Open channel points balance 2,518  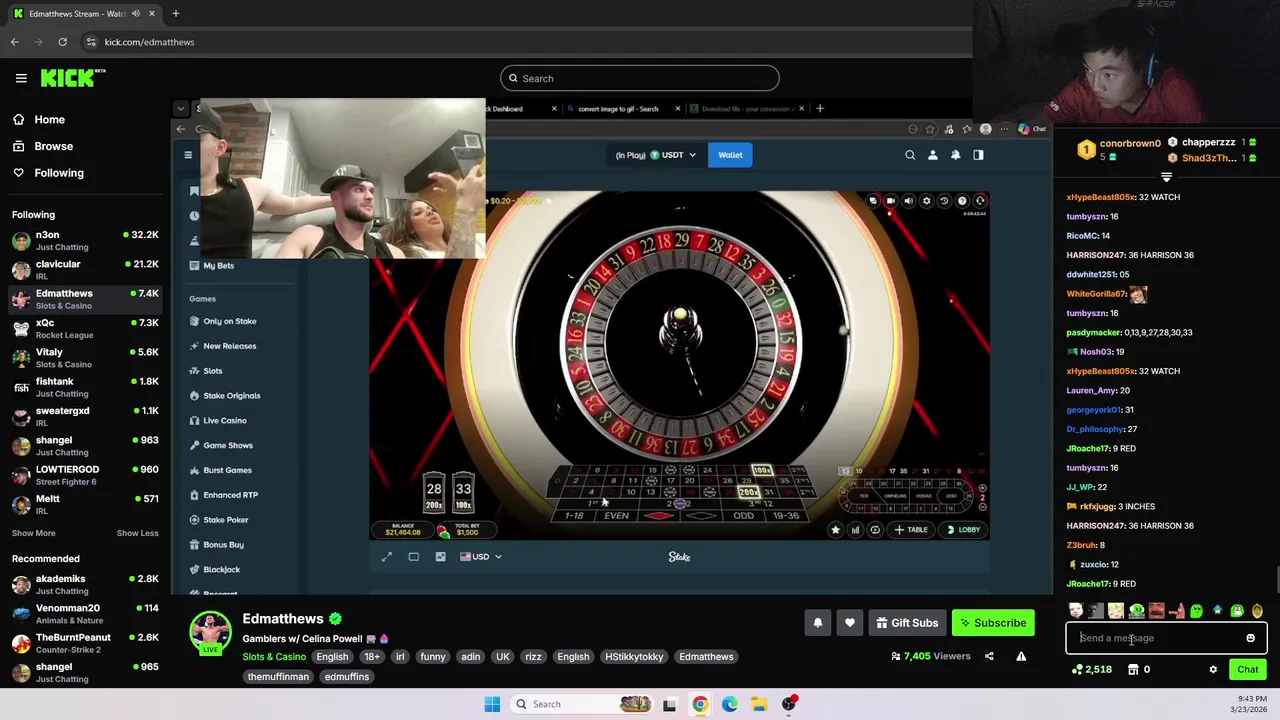point(1092,670)
